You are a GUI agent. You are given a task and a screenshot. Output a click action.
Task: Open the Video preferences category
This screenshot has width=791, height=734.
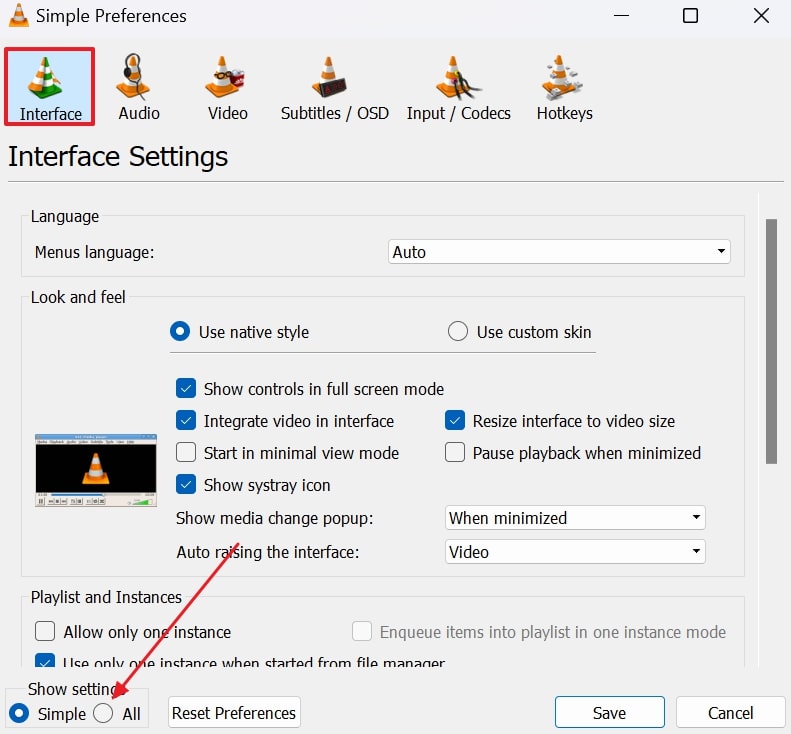click(228, 87)
